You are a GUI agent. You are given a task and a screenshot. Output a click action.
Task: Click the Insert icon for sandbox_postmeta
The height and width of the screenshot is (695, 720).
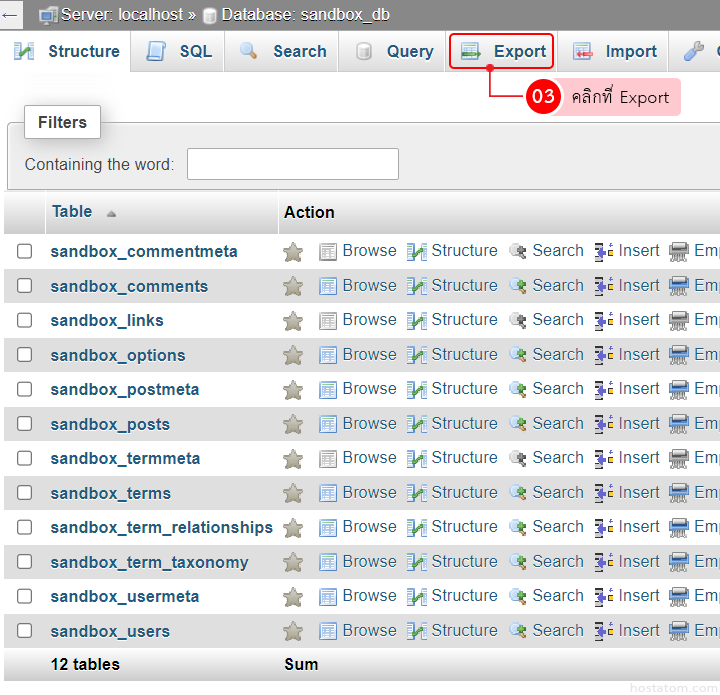604,390
